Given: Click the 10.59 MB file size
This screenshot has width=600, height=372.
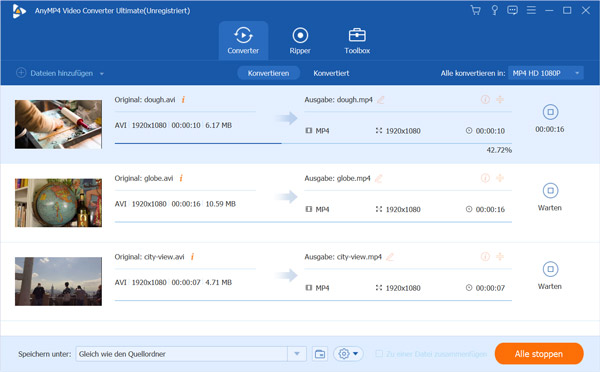Looking at the screenshot, I should click(x=220, y=204).
